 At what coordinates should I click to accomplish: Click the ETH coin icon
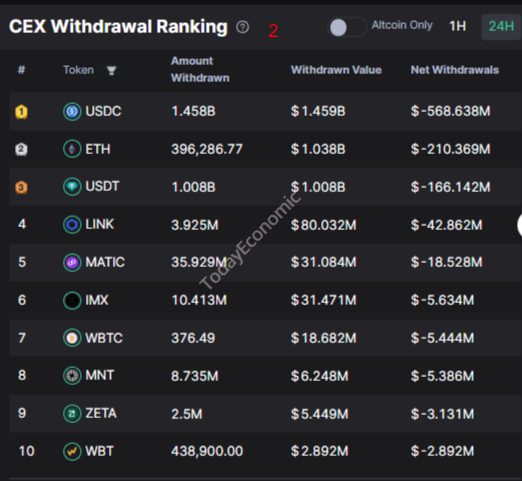(72, 149)
